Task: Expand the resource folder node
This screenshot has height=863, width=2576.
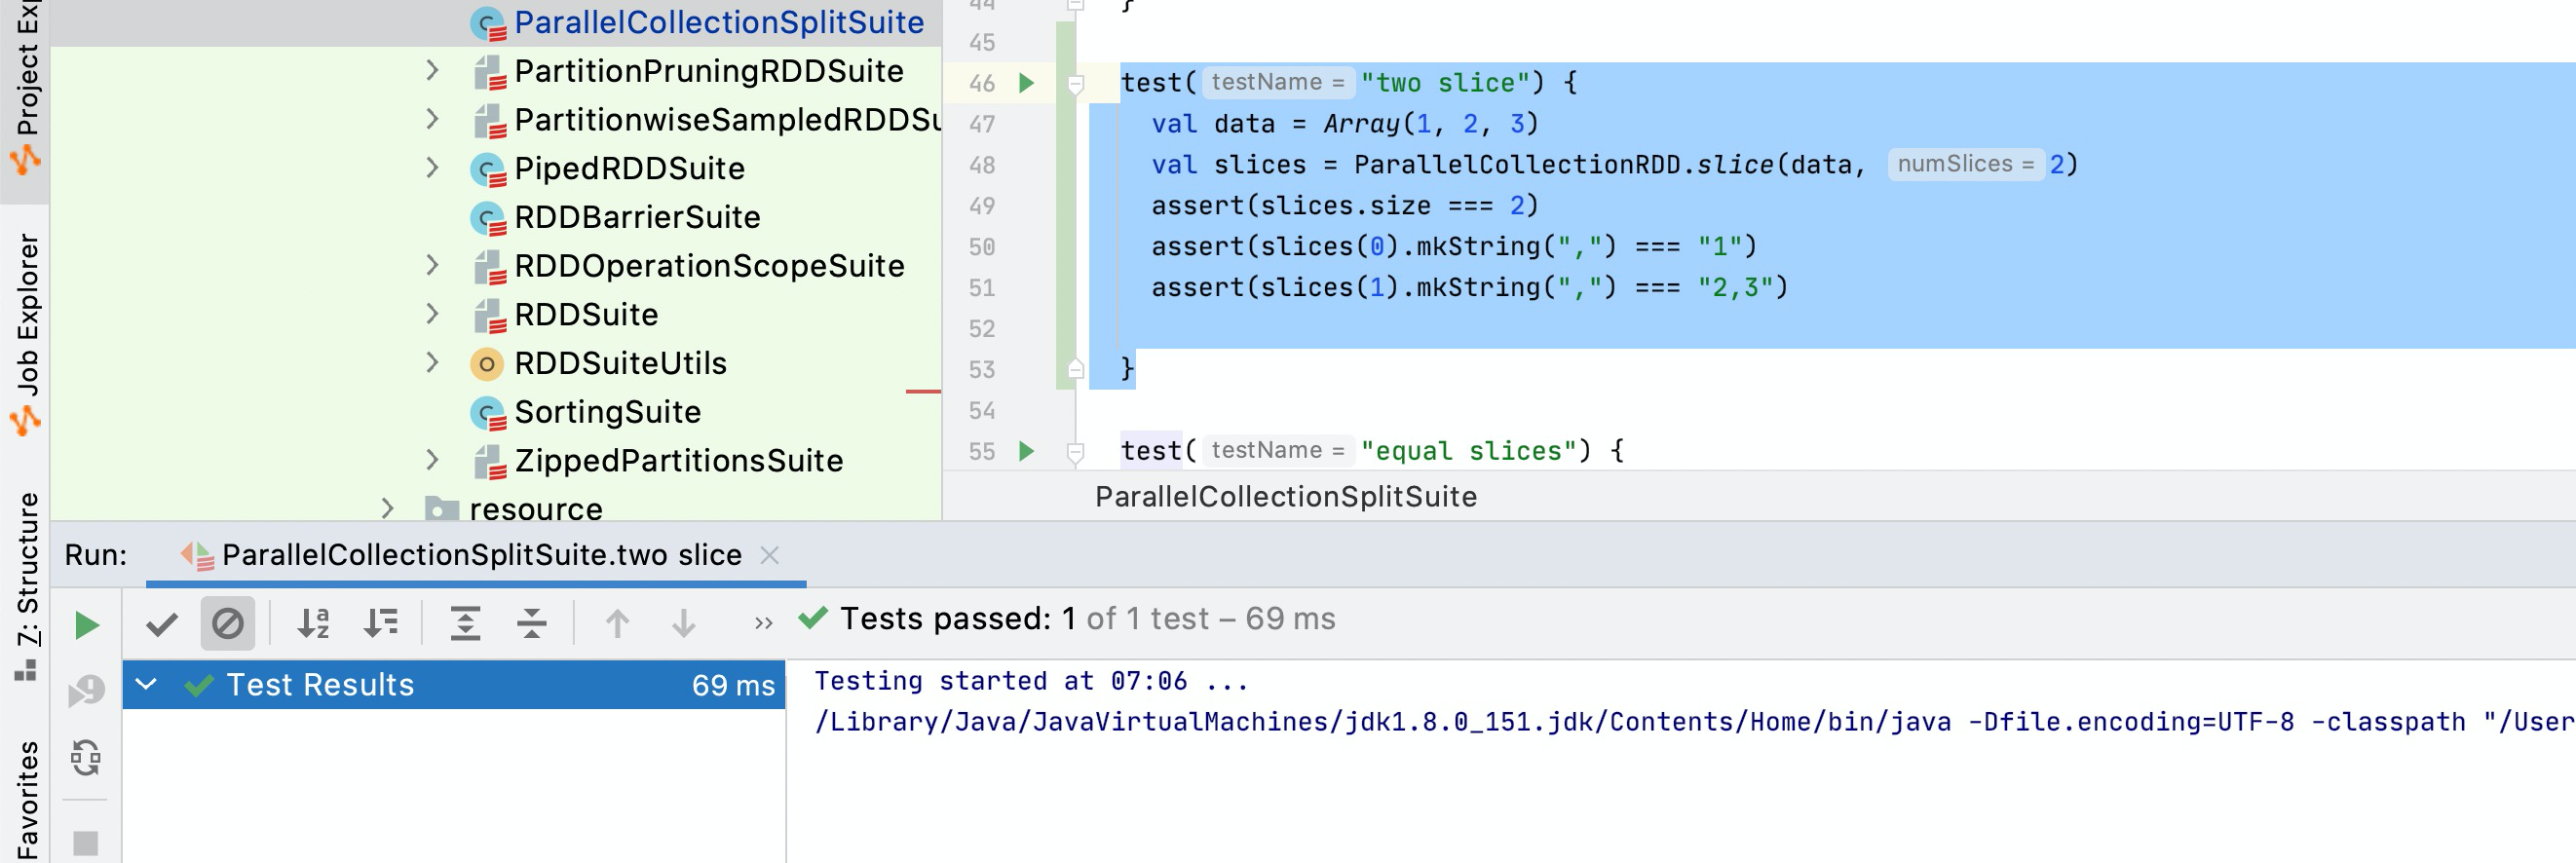Action: pyautogui.click(x=387, y=509)
